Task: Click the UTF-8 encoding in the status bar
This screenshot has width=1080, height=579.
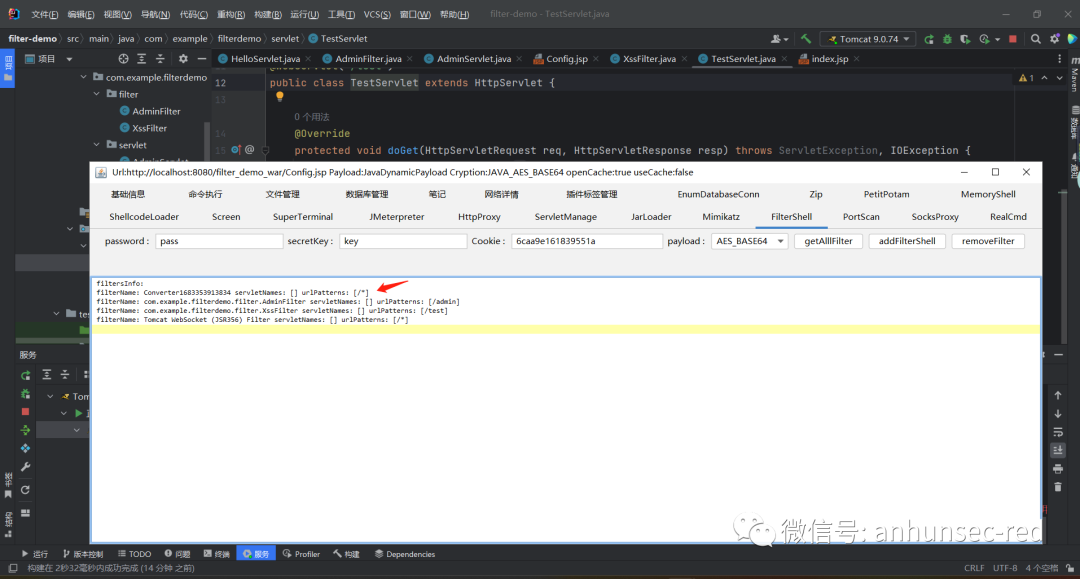Action: coord(1005,568)
